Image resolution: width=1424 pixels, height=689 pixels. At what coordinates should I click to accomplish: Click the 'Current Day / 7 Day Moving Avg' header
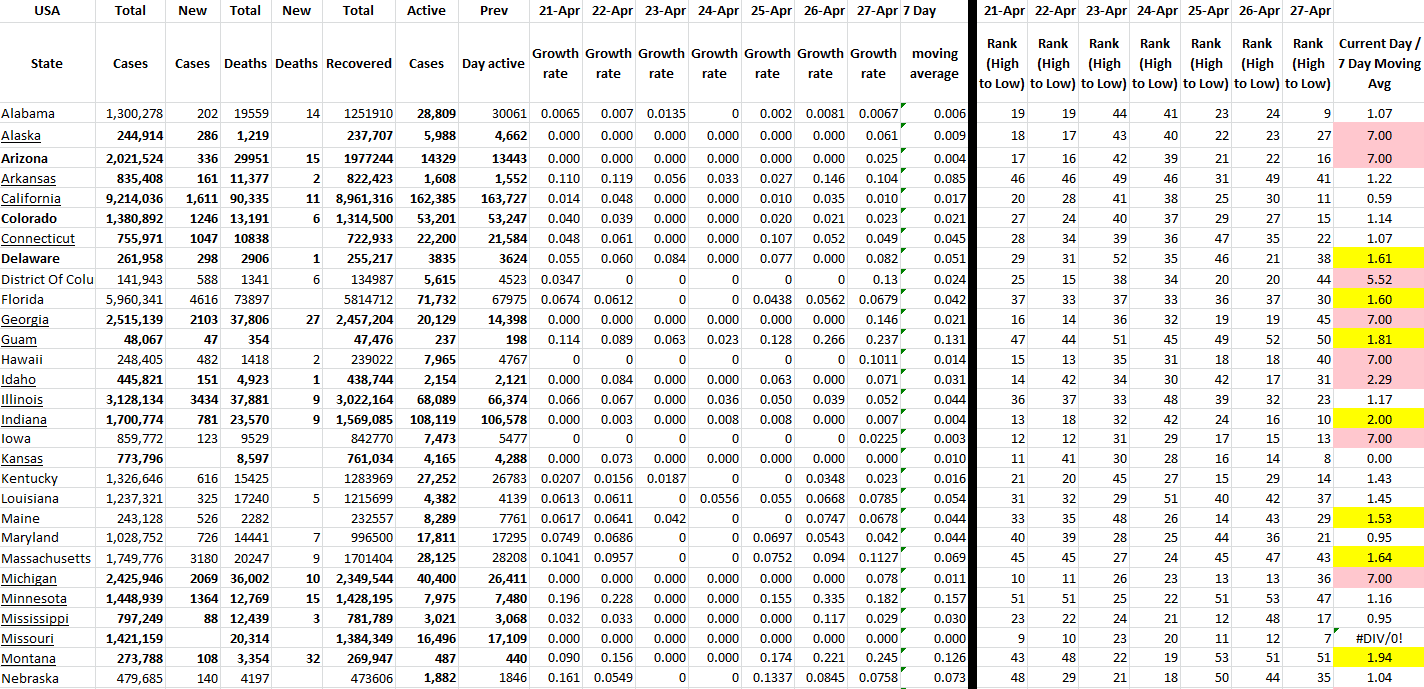point(1378,63)
